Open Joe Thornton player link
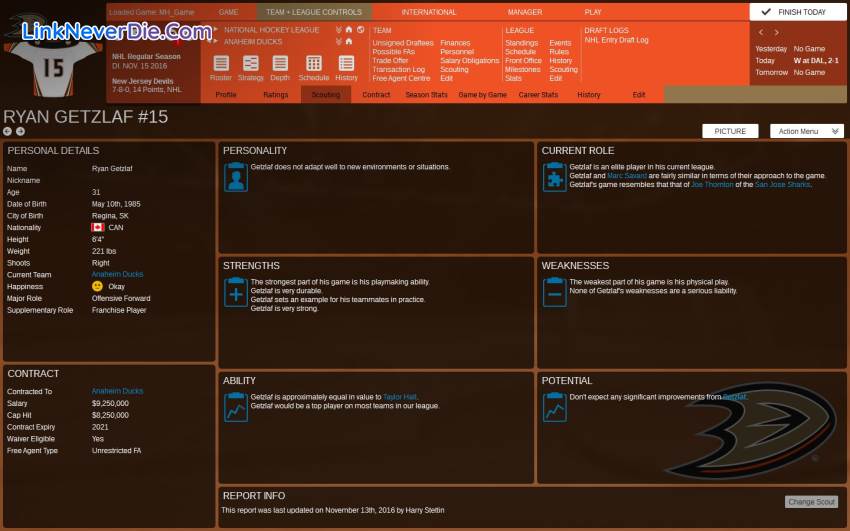850x531 pixels. coord(712,185)
